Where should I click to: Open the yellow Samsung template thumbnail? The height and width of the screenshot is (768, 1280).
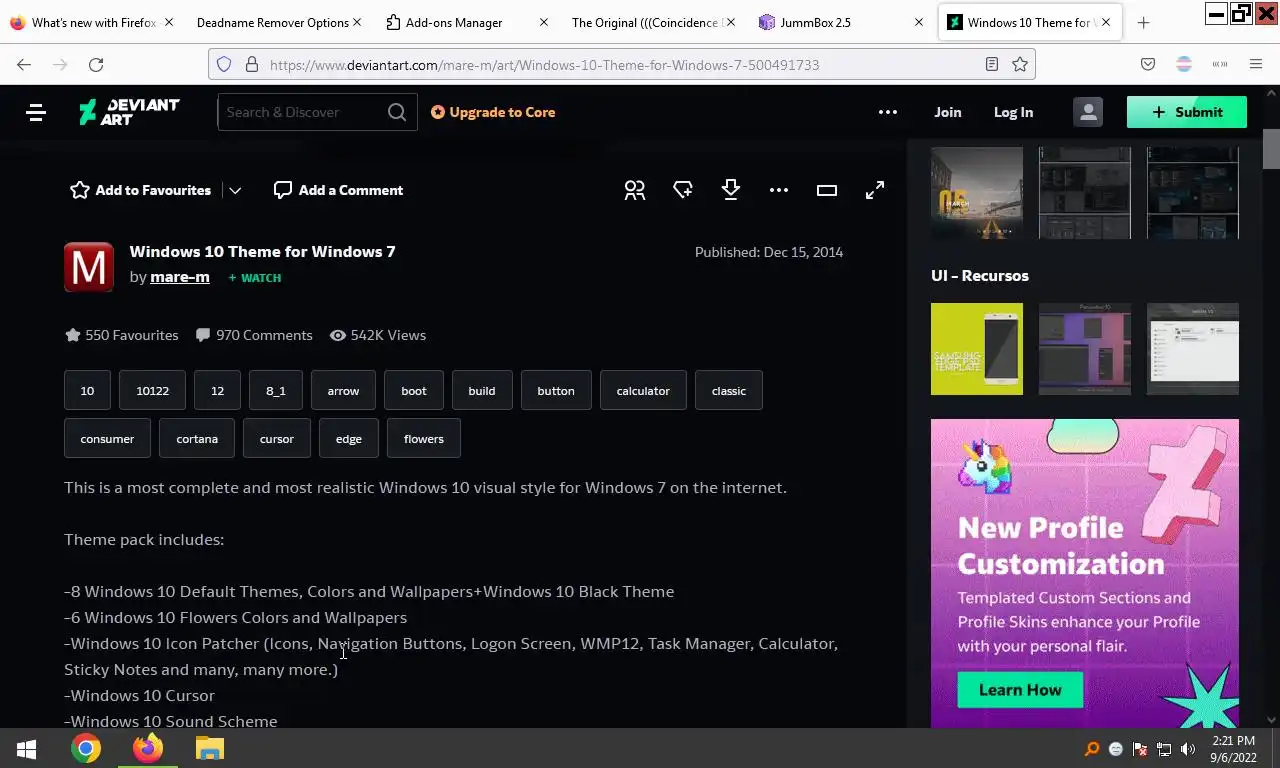point(977,349)
